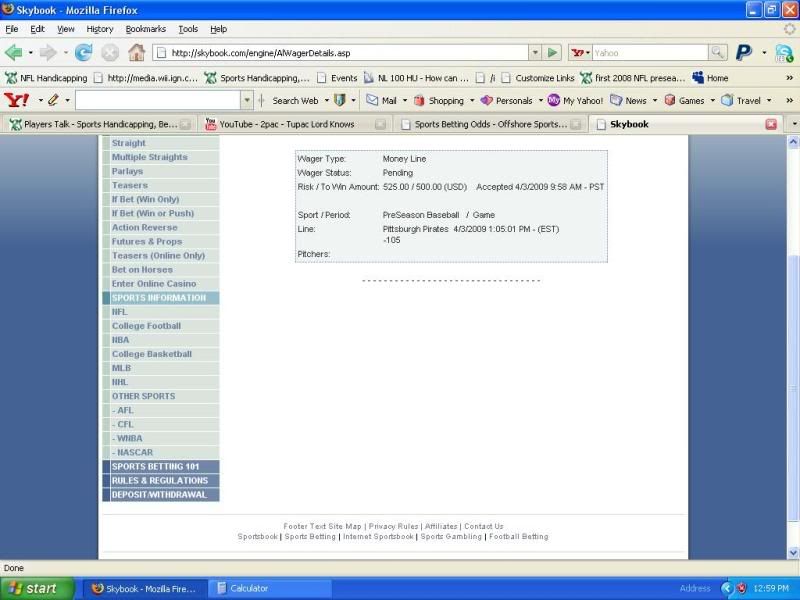Open the SPORTS BETTING 101 link
The height and width of the screenshot is (600, 800).
155,466
